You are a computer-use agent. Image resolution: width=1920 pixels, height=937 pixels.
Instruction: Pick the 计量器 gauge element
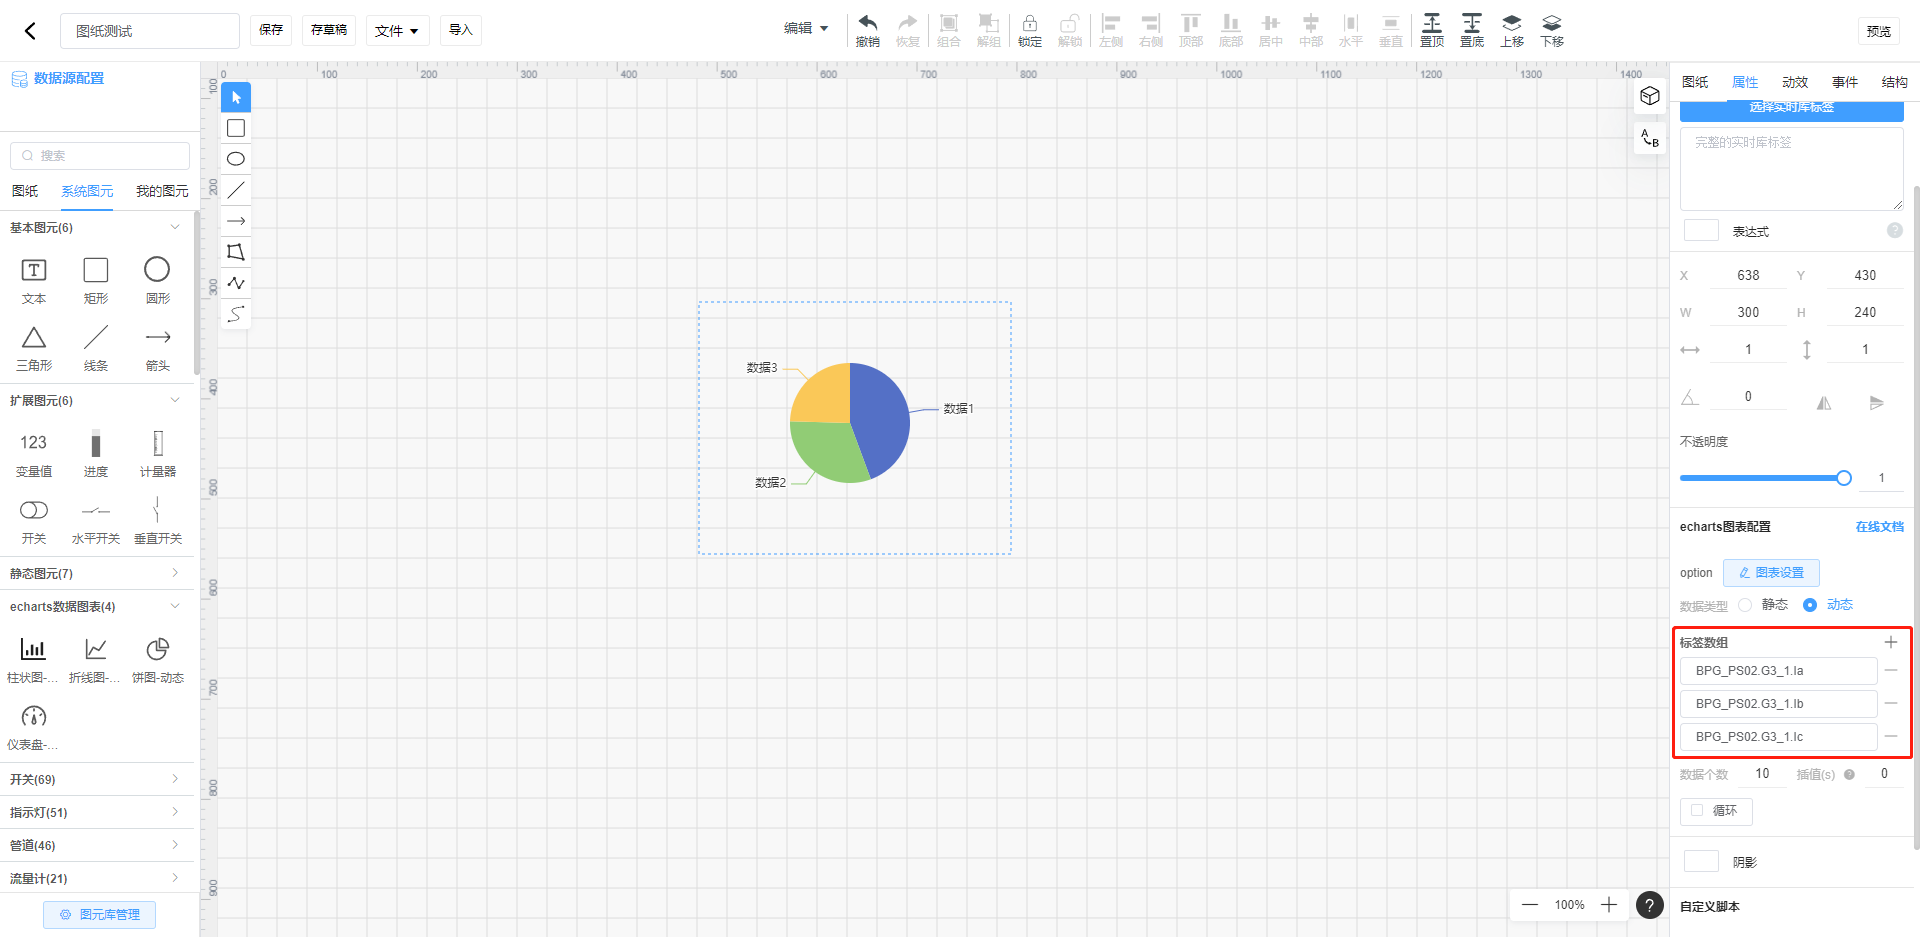tap(158, 454)
